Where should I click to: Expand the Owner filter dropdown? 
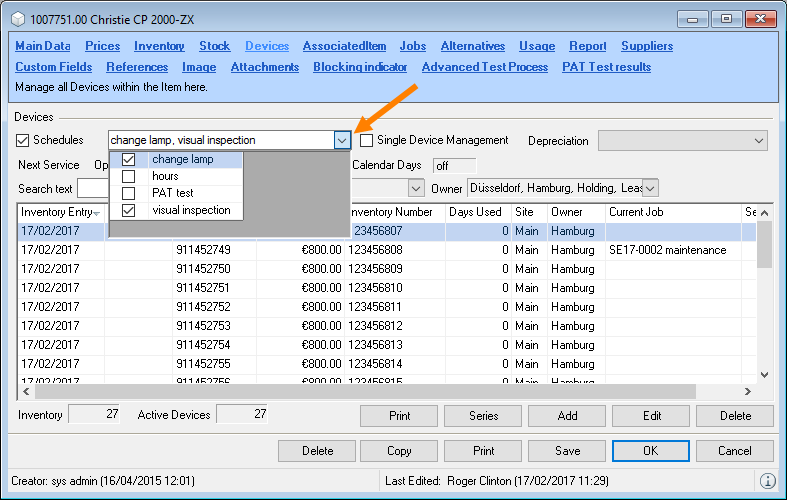650,188
